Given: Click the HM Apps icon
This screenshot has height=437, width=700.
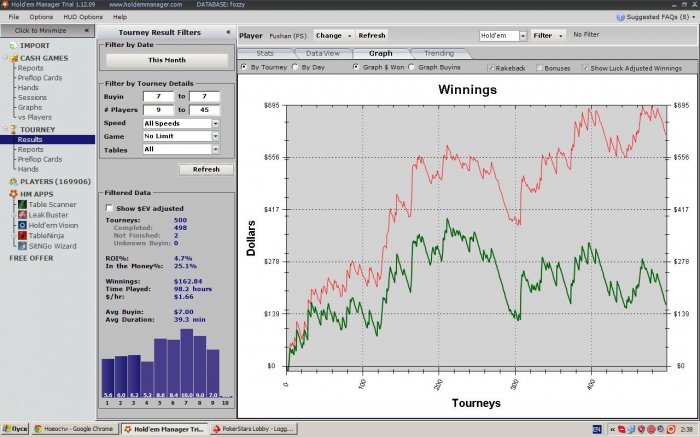Looking at the screenshot, I should pyautogui.click(x=13, y=194).
